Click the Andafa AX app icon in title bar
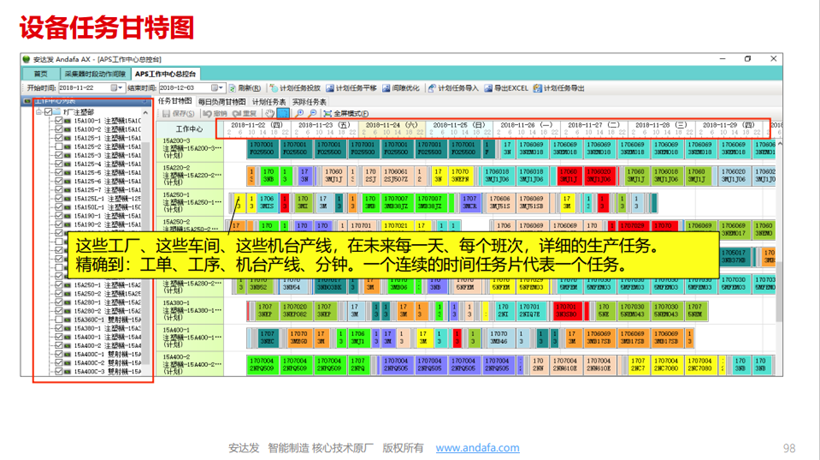 (26, 59)
